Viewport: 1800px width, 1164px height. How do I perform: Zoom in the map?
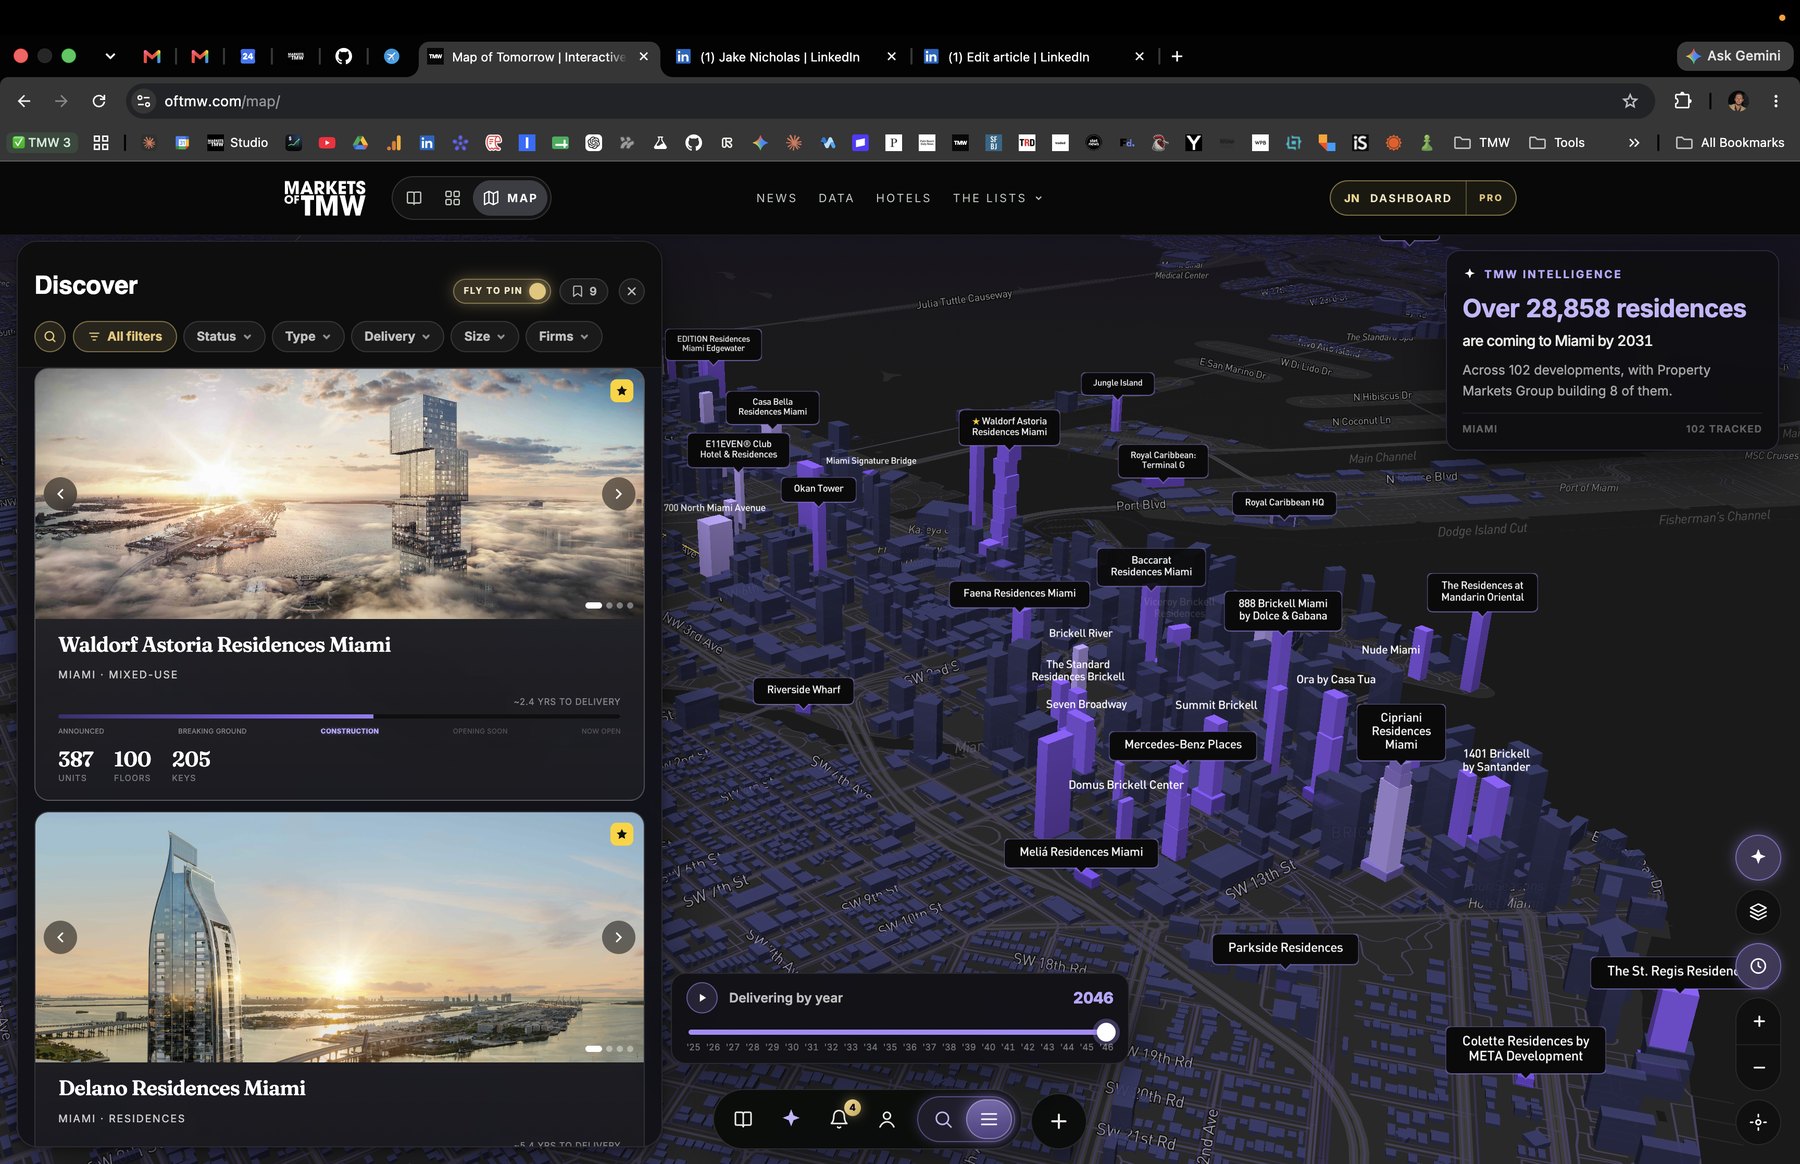pyautogui.click(x=1758, y=1021)
